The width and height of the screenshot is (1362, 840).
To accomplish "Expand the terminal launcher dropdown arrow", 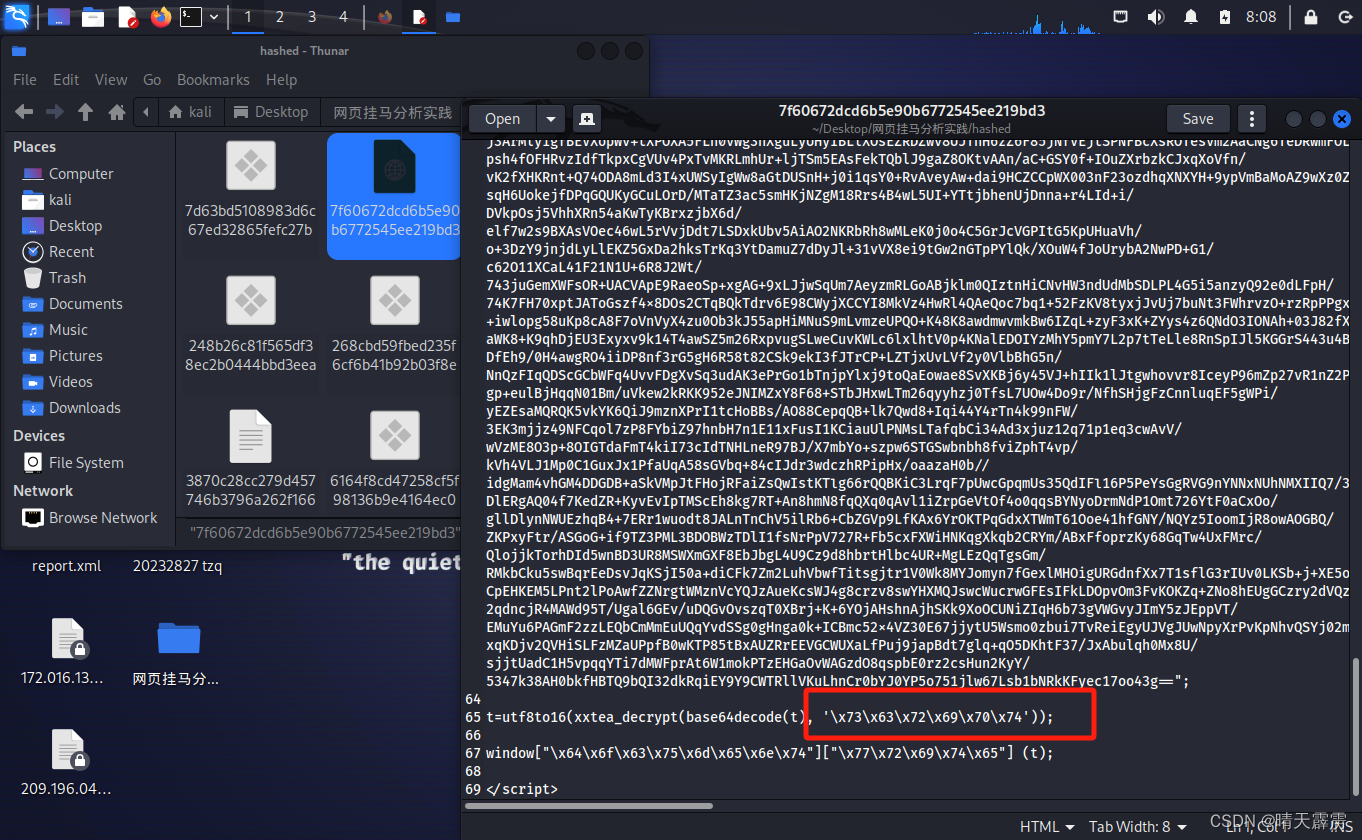I will (x=212, y=17).
